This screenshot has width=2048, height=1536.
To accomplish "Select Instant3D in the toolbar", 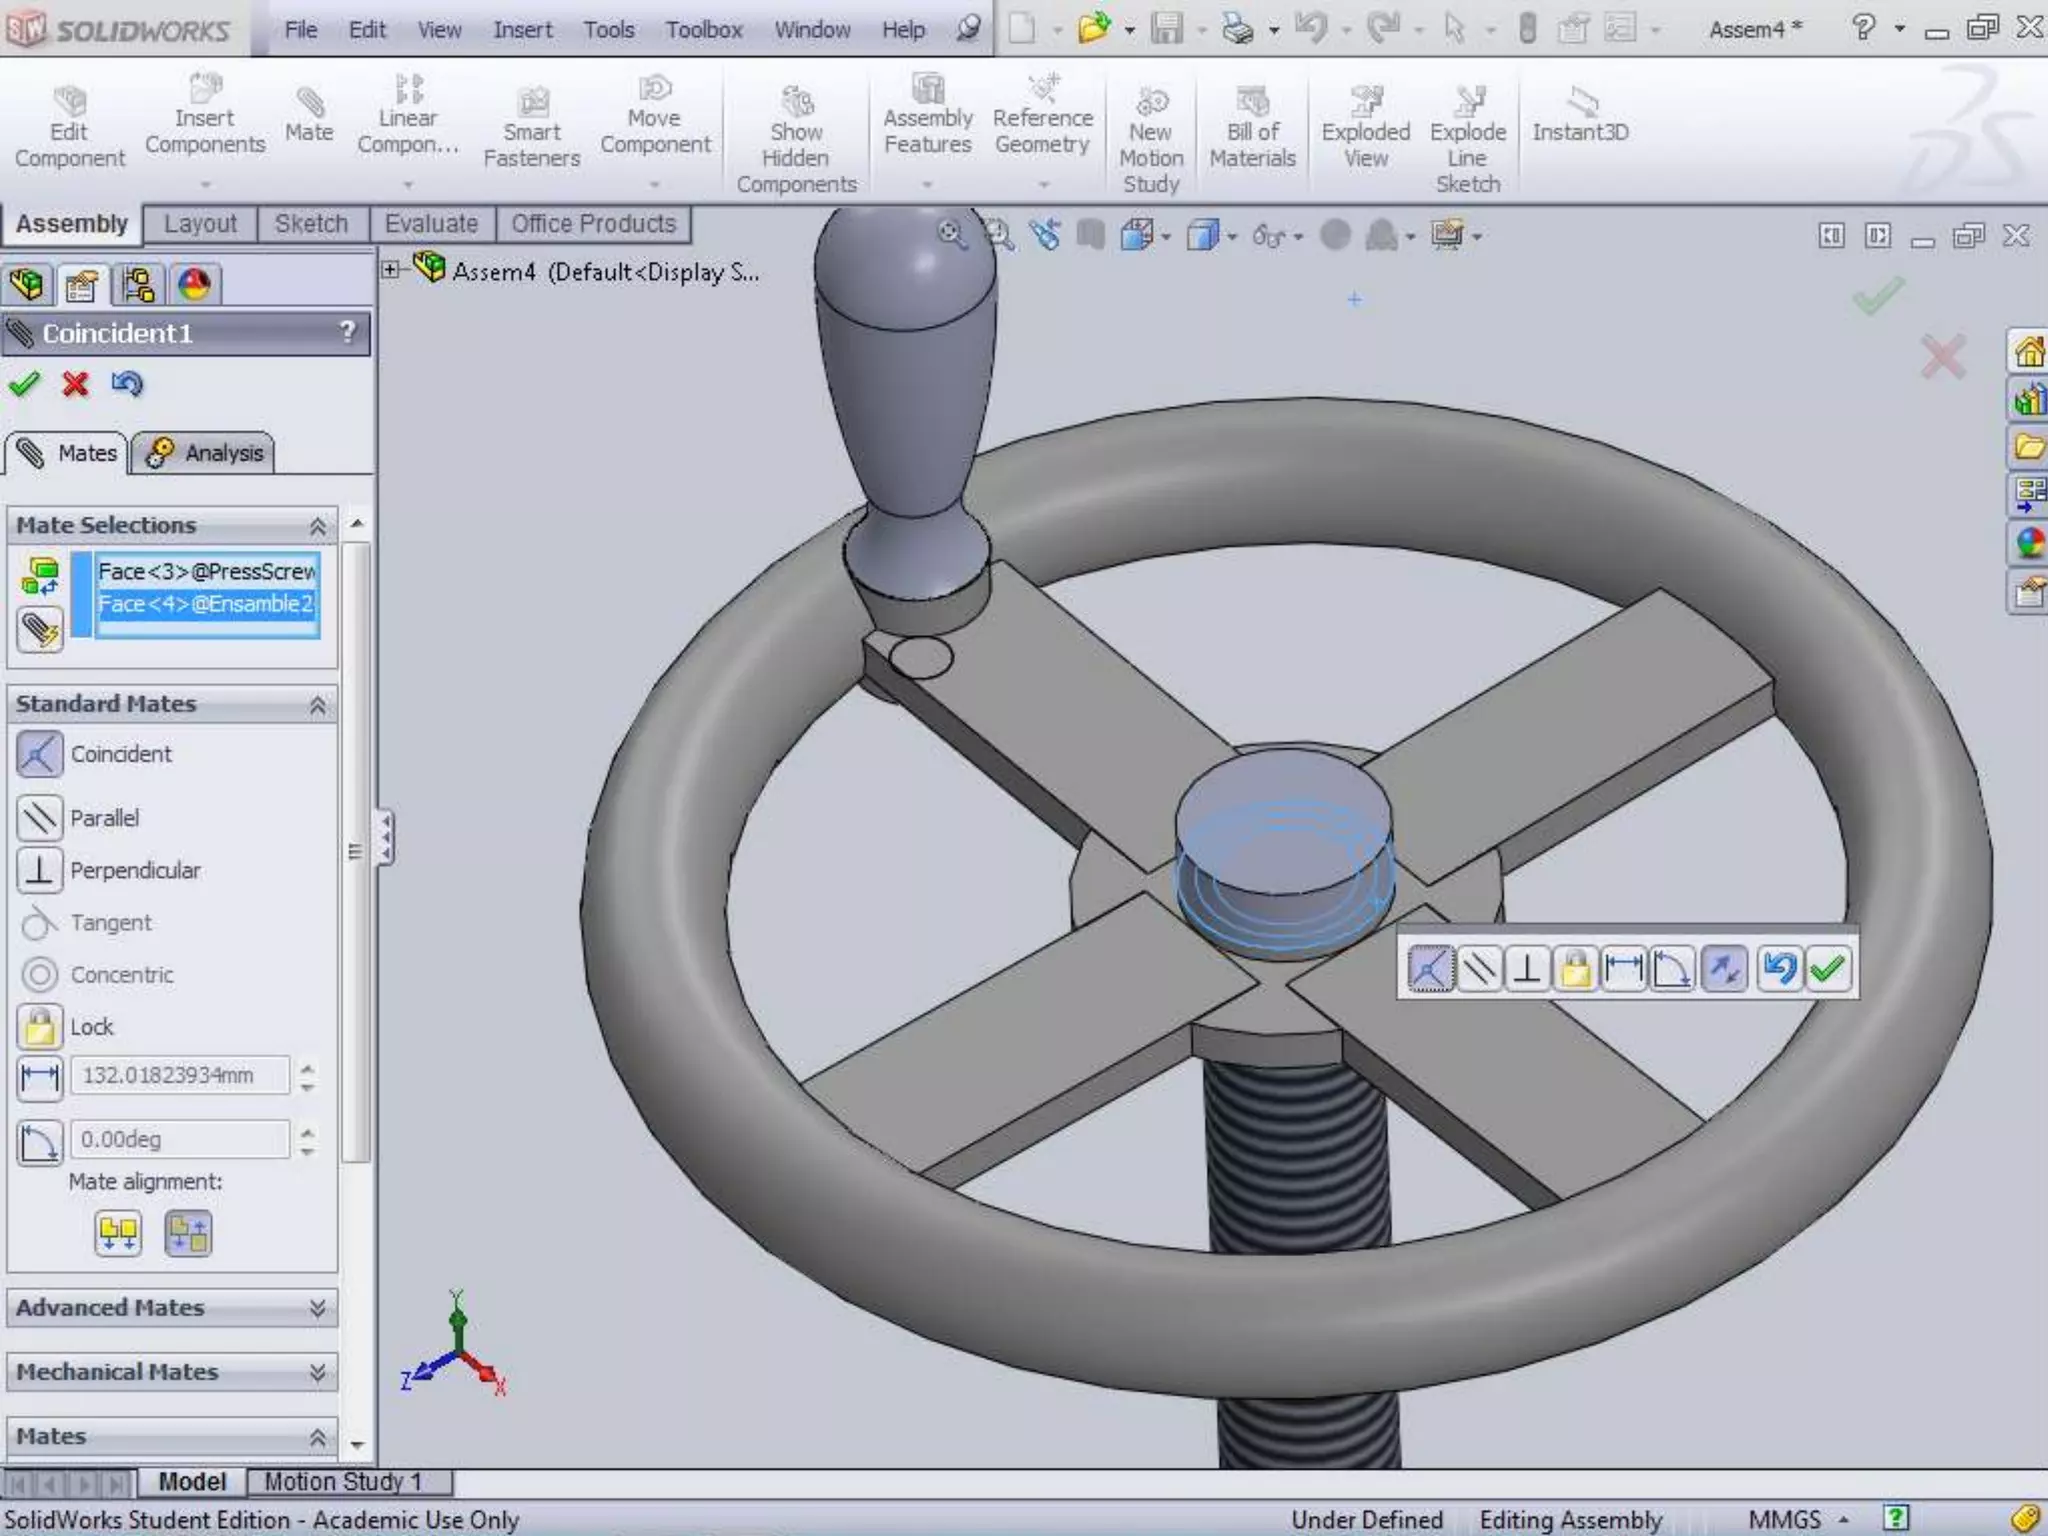I will point(1580,117).
